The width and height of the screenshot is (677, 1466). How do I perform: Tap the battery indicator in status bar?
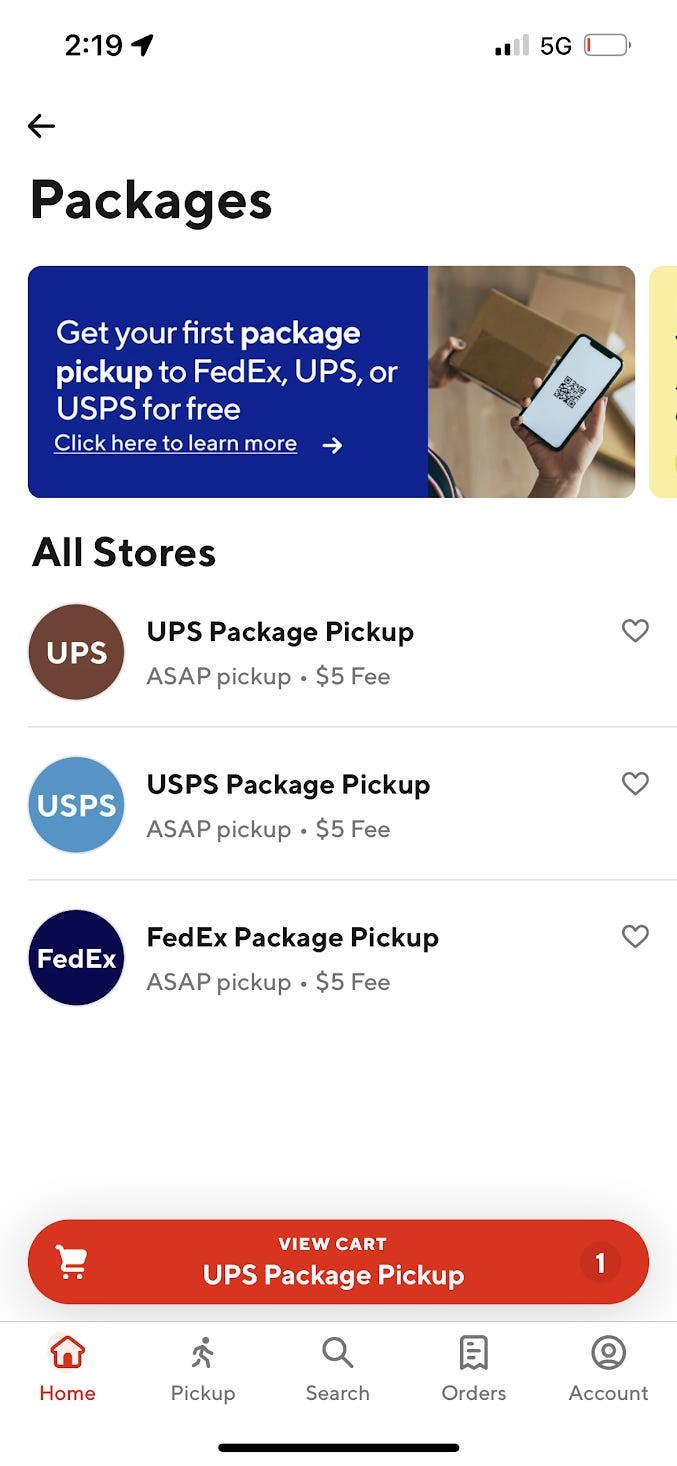coord(607,45)
